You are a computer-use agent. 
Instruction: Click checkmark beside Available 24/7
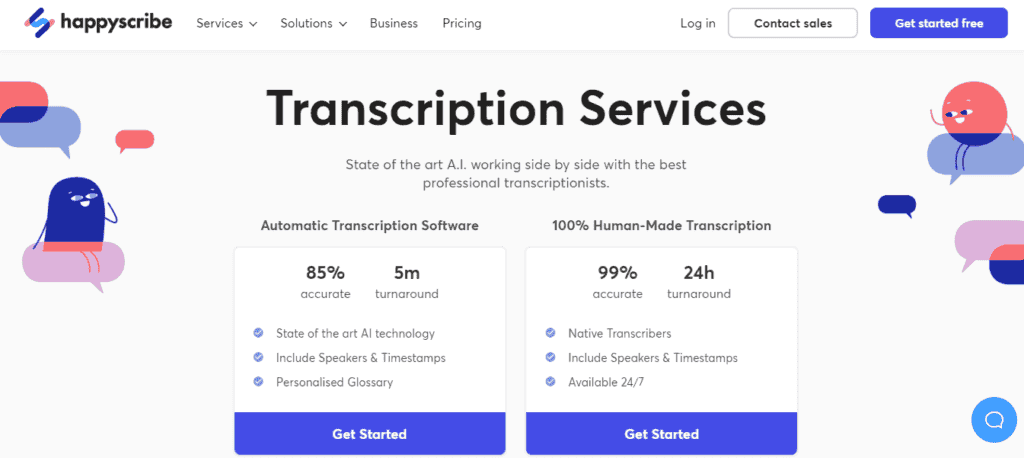550,381
